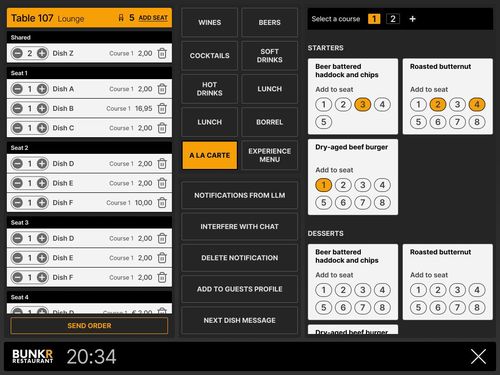Screen dimensions: 500x375
Task: Add one more Dish C
Action: tap(42, 128)
